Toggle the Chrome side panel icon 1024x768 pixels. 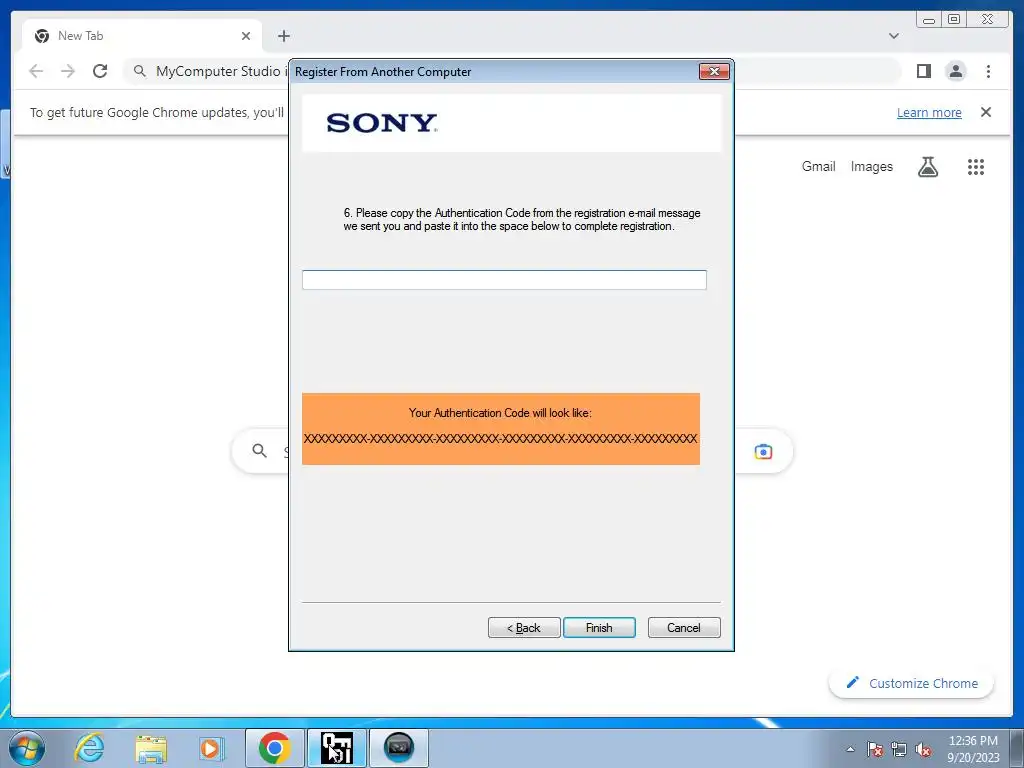(x=924, y=71)
